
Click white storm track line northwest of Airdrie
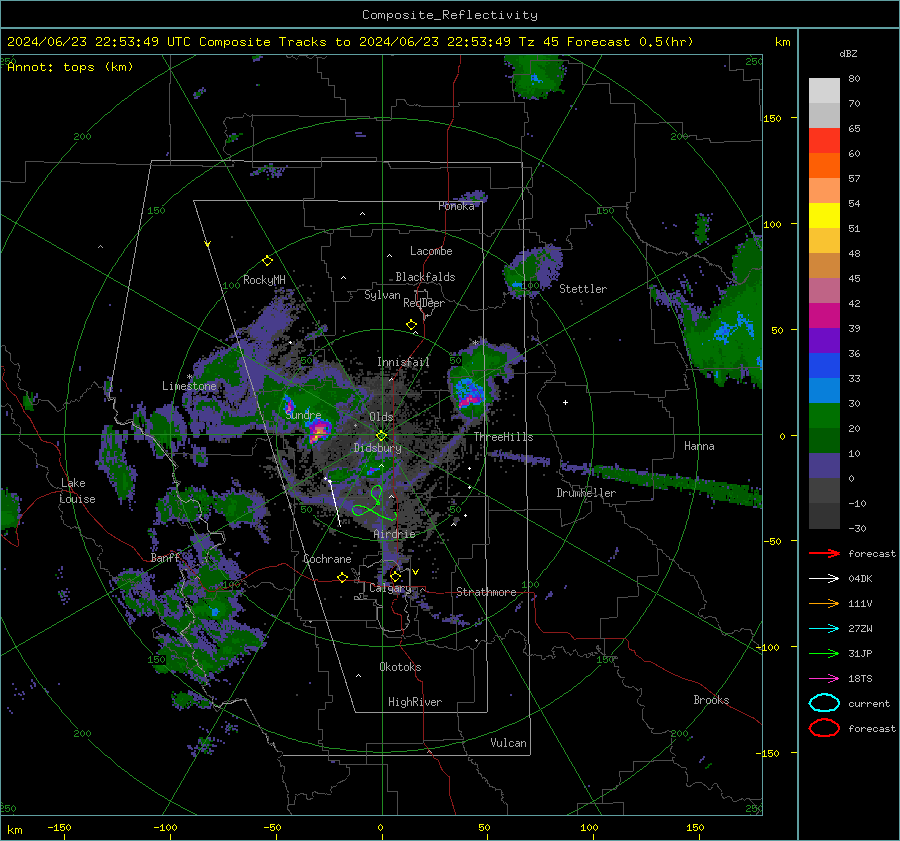(334, 502)
